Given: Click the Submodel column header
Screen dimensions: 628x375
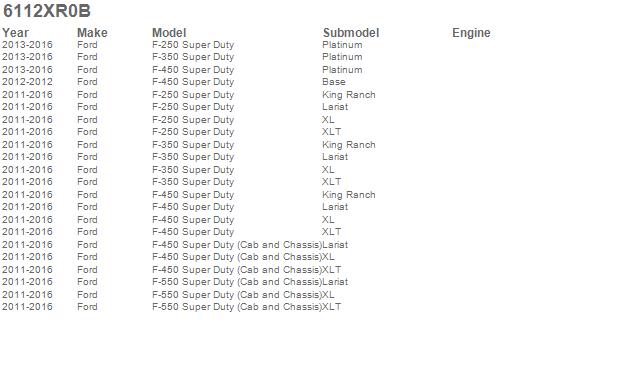Looking at the screenshot, I should coord(351,33).
